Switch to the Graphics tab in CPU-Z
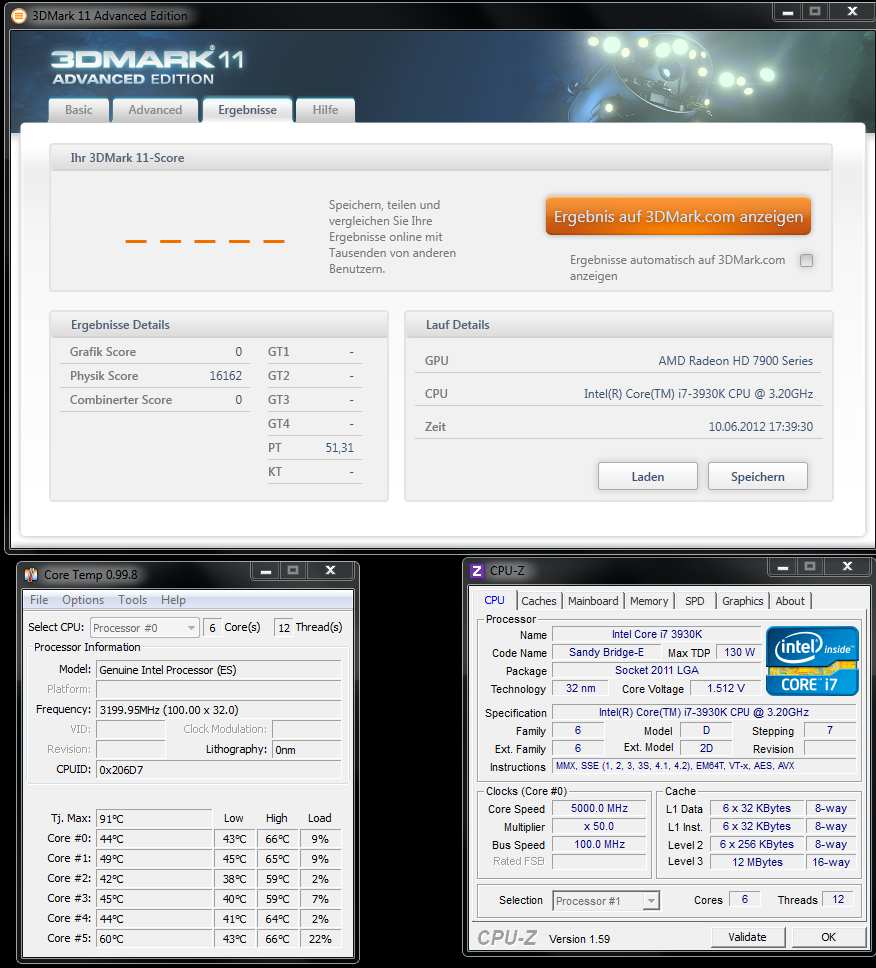The height and width of the screenshot is (968, 876). tap(743, 601)
